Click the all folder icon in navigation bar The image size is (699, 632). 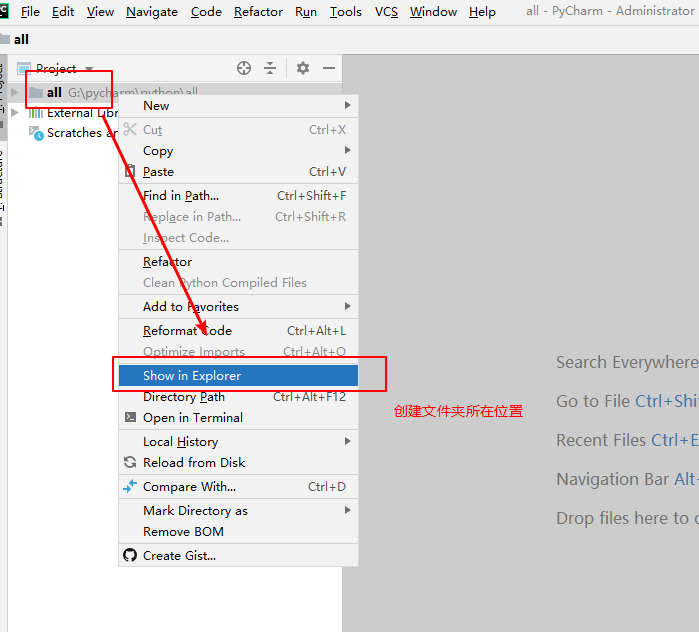pos(4,39)
